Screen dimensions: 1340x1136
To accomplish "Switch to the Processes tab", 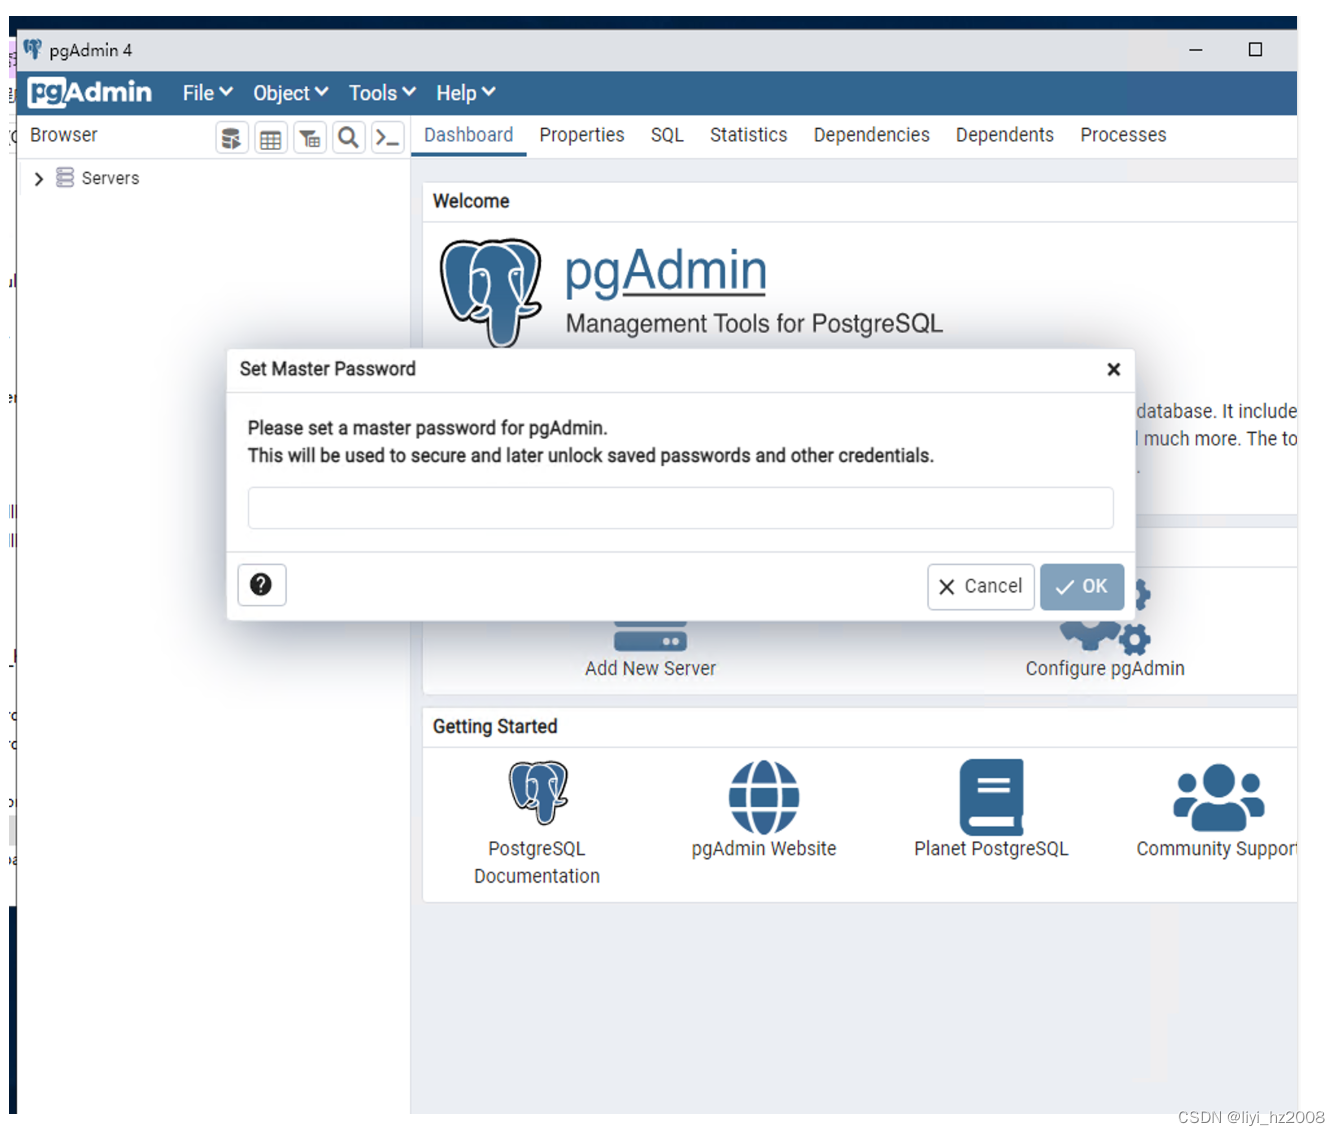I will pos(1123,135).
